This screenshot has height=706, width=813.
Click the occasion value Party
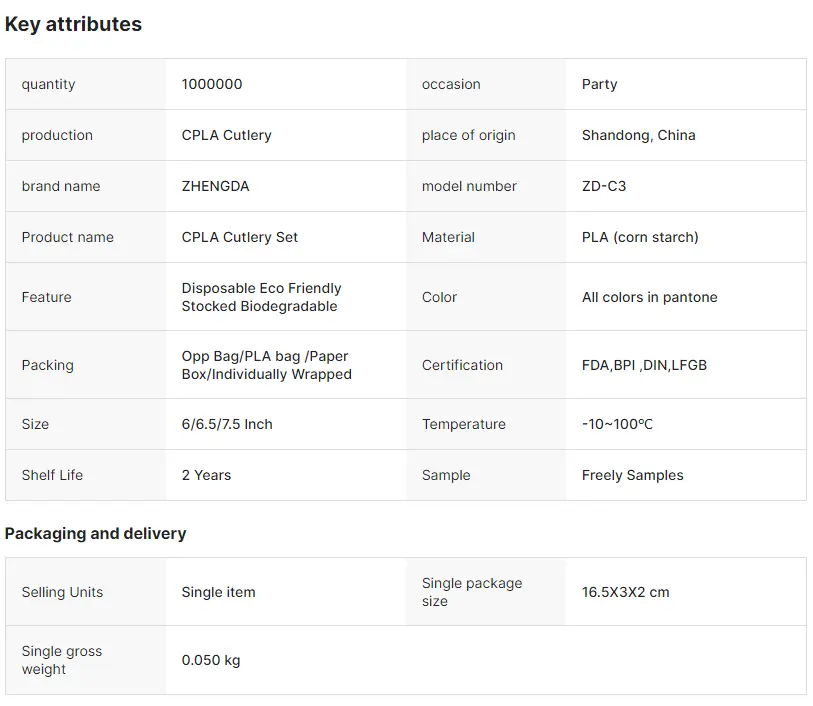(x=599, y=84)
